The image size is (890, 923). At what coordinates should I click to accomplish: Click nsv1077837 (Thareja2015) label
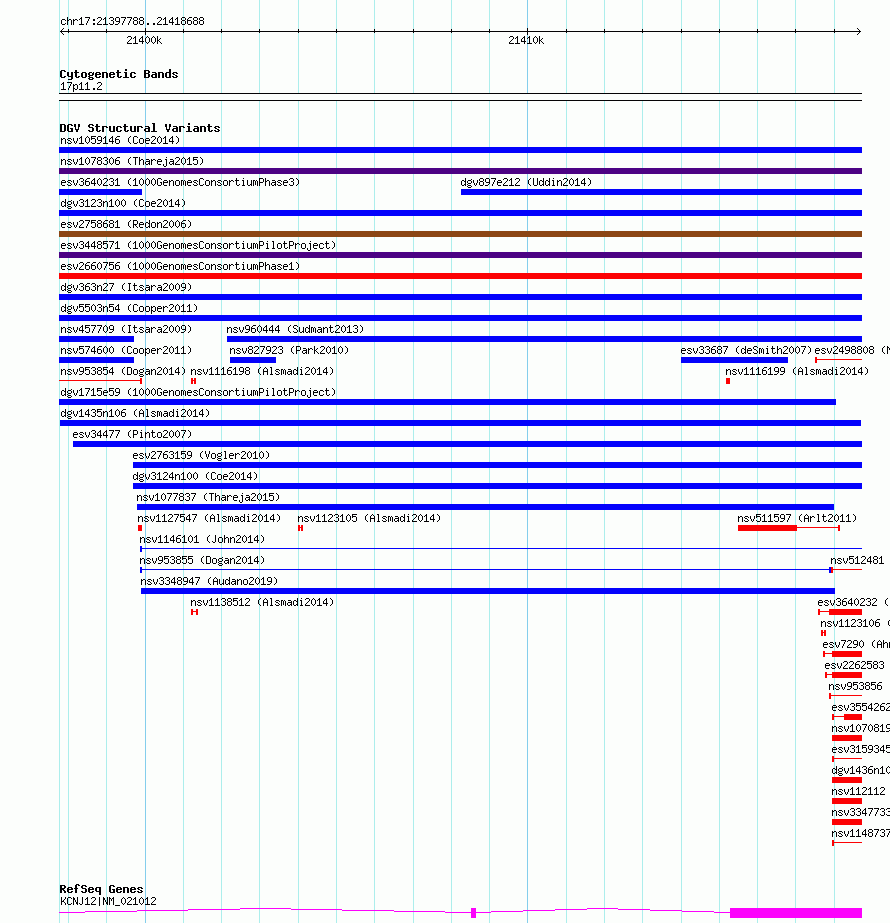(208, 497)
